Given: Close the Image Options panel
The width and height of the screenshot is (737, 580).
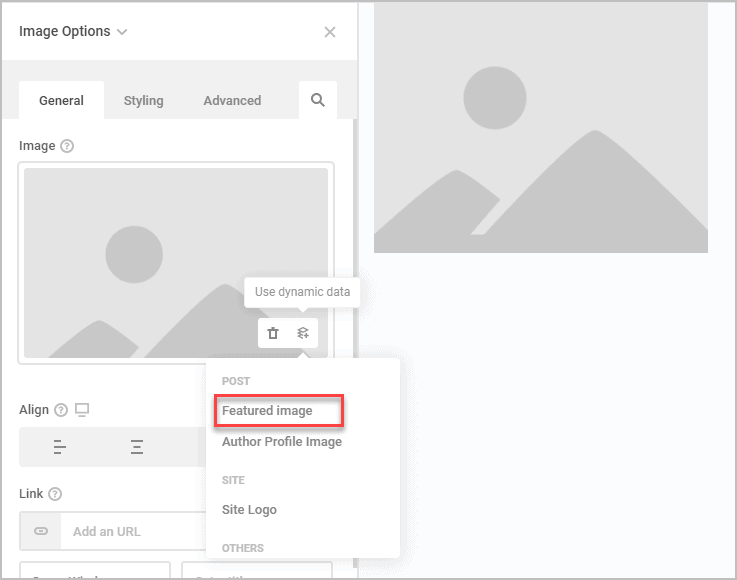Looking at the screenshot, I should (330, 32).
